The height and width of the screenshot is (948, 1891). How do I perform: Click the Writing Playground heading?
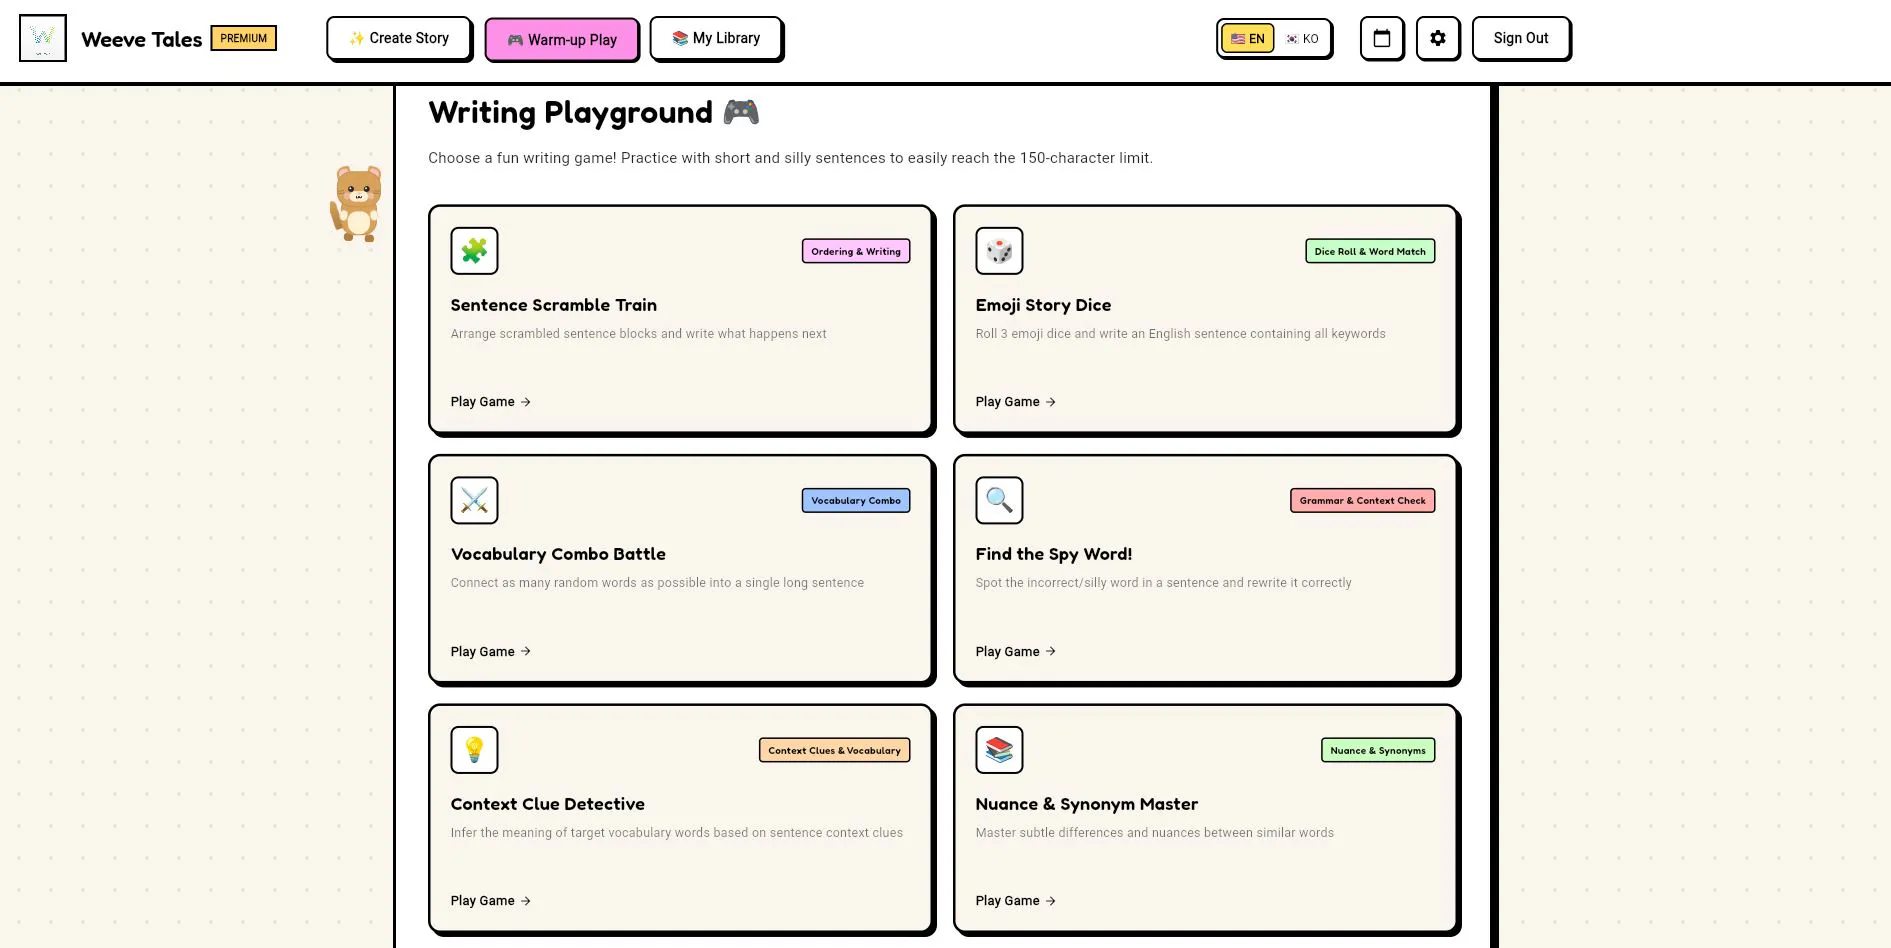[570, 112]
